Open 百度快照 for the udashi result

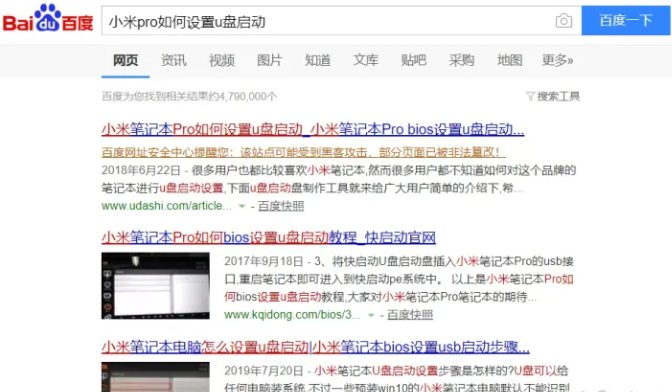[x=281, y=206]
